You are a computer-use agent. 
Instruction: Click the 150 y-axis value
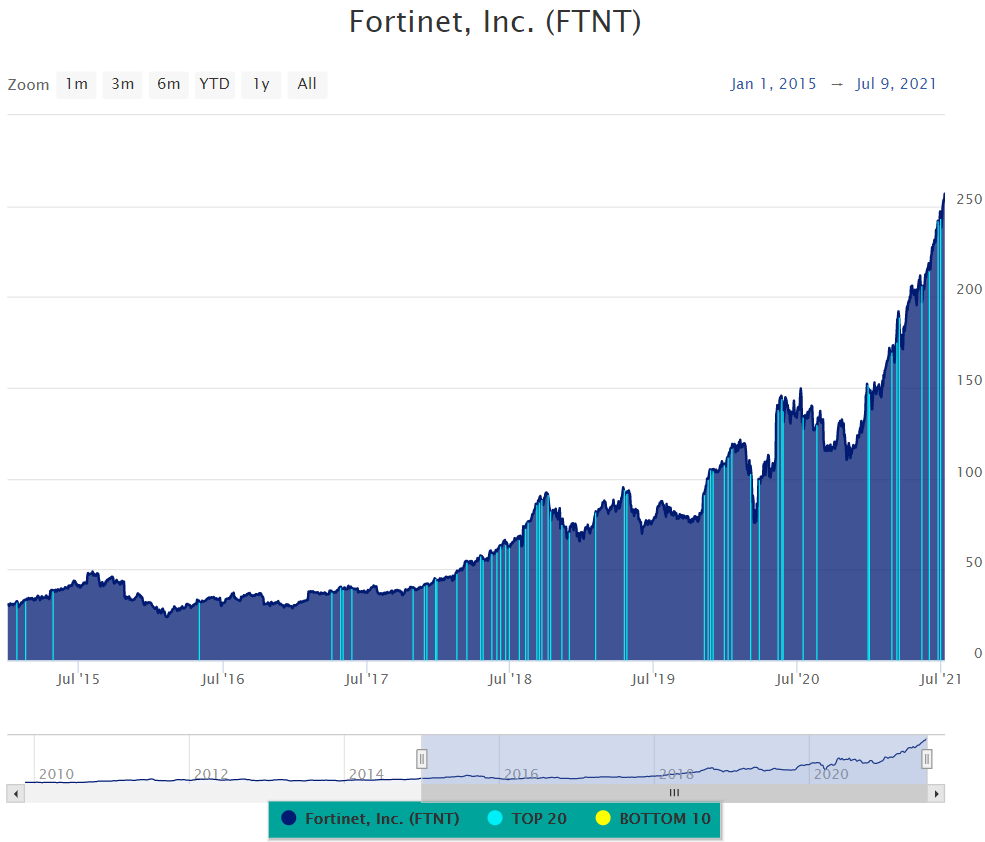tap(969, 381)
